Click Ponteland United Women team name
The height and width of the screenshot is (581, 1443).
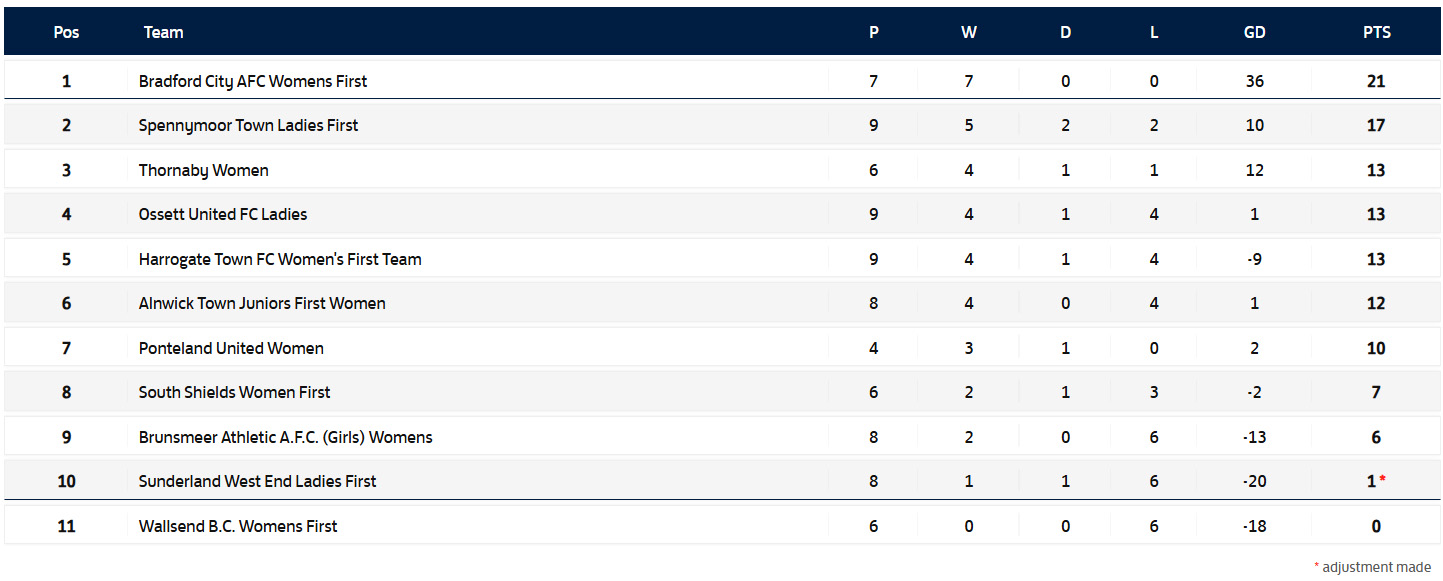231,348
